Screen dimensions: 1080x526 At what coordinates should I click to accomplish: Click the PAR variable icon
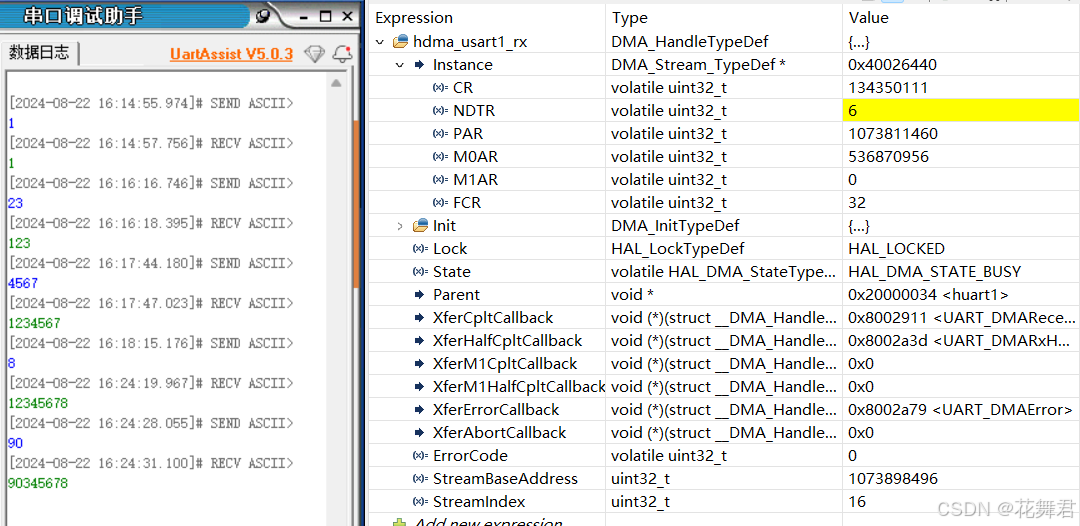coord(441,134)
